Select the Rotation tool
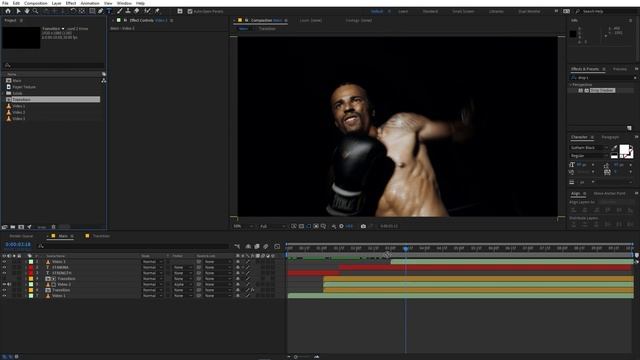Viewport: 640px width, 360px height. [x=73, y=11]
